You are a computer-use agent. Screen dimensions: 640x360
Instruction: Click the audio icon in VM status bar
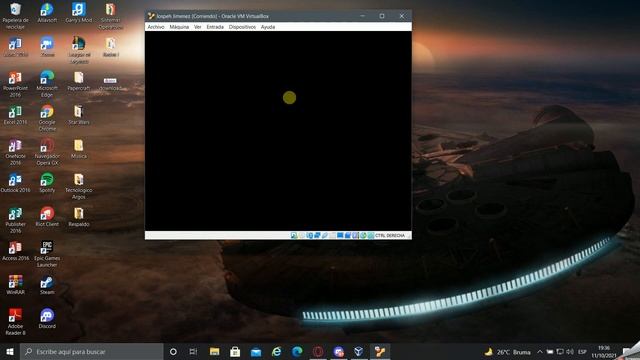(309, 236)
